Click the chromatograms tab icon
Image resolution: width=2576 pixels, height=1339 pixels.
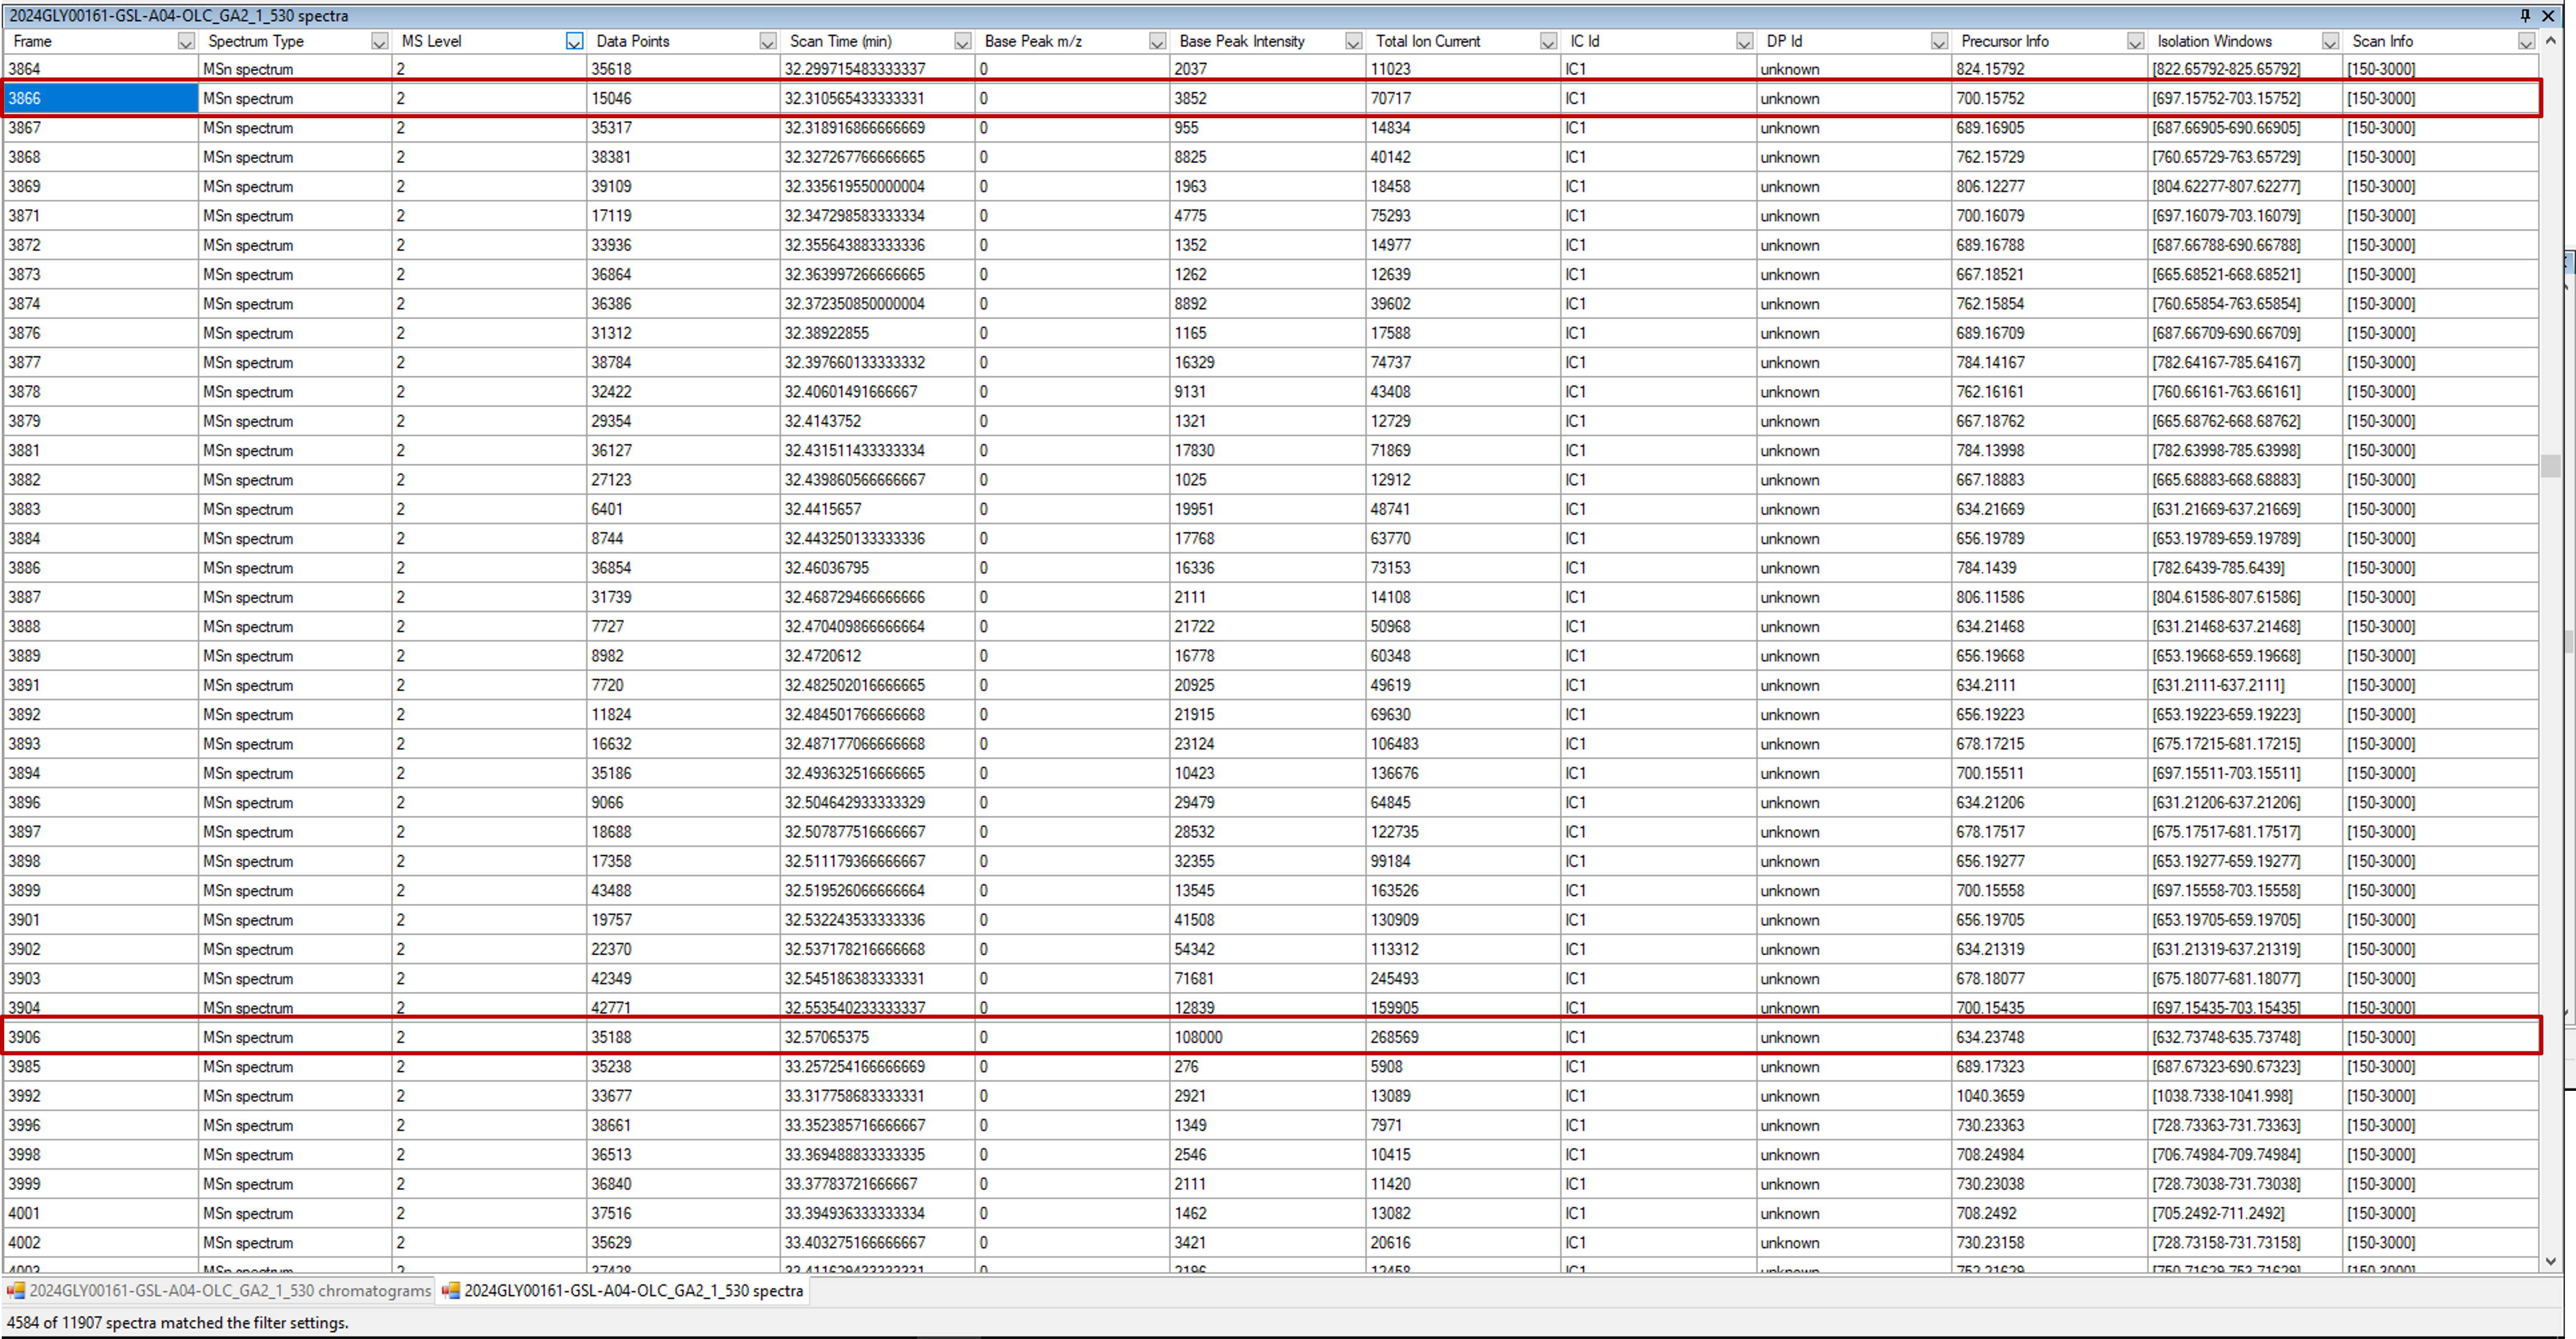[15, 1290]
